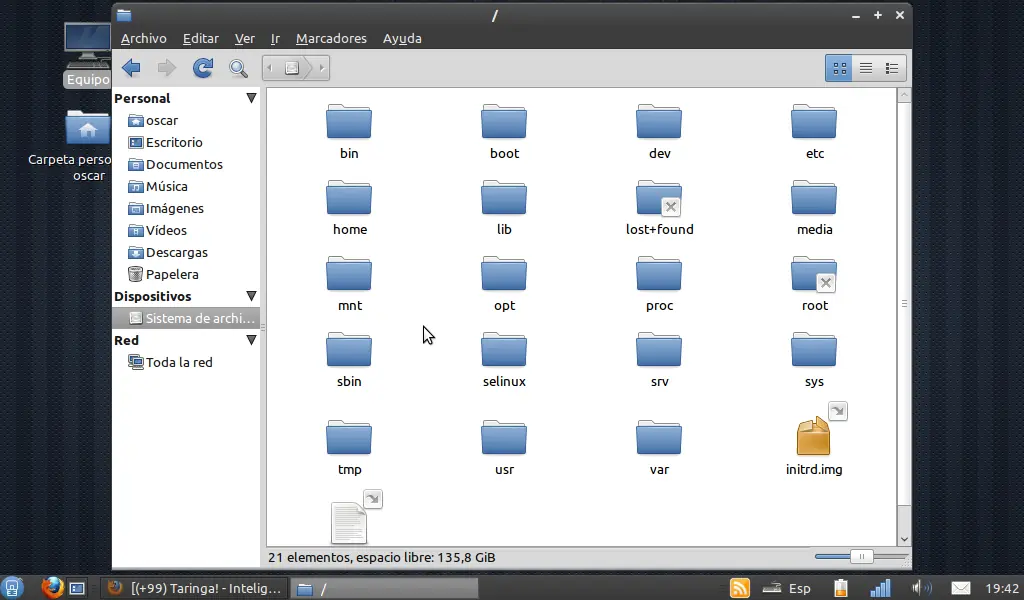The height and width of the screenshot is (600, 1024).
Task: Select the opt folder icon
Action: click(504, 274)
